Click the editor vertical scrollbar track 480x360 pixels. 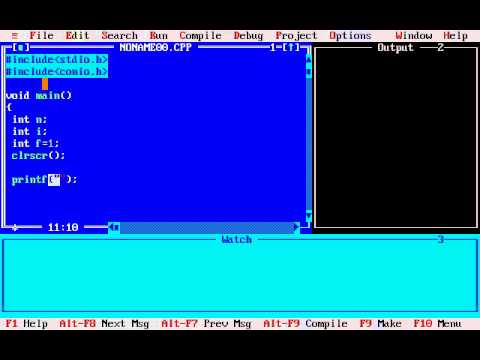[309, 143]
